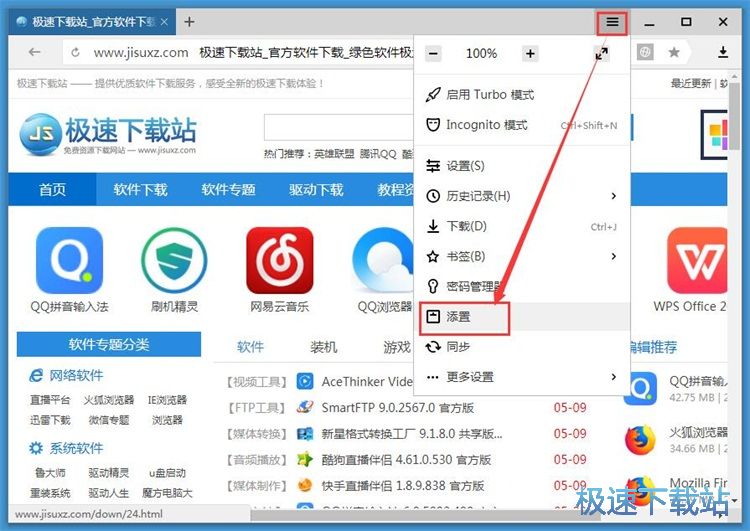Open 直播平台 link
Screen dimensions: 750x531
tap(50, 400)
